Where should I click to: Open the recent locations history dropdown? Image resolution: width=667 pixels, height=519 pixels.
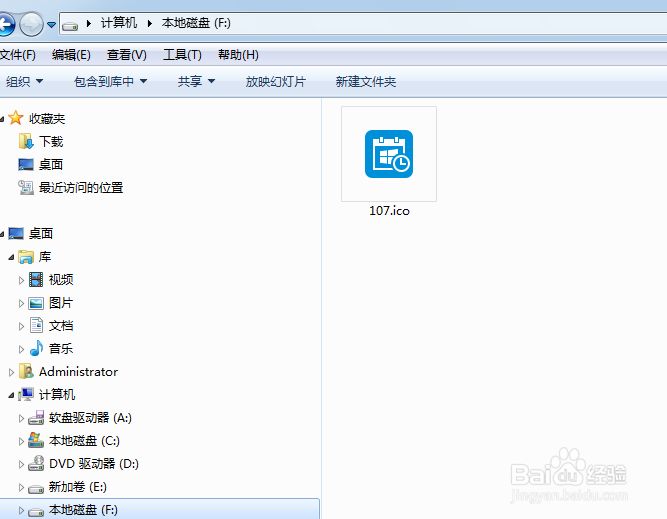coord(51,25)
